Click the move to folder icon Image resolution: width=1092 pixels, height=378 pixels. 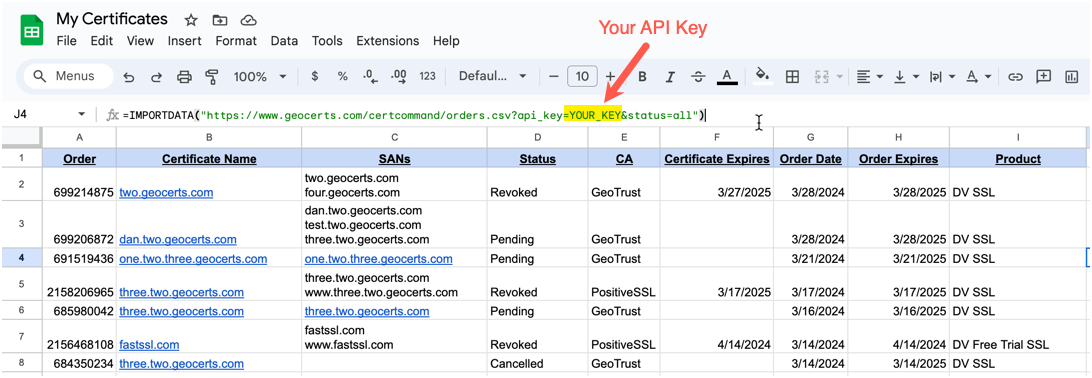tap(219, 19)
